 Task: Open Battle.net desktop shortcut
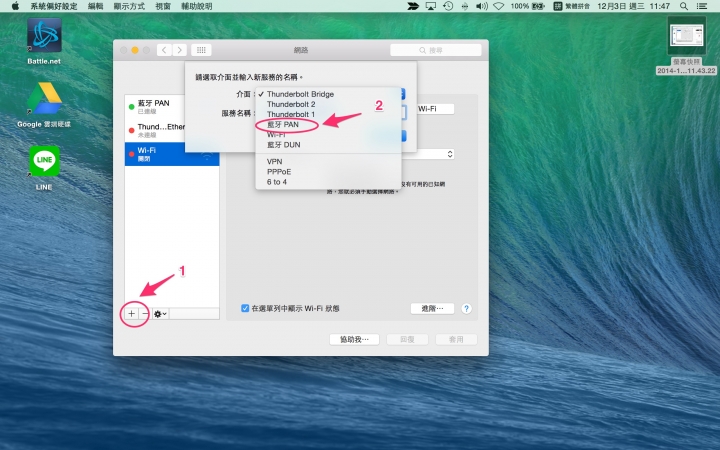point(44,41)
